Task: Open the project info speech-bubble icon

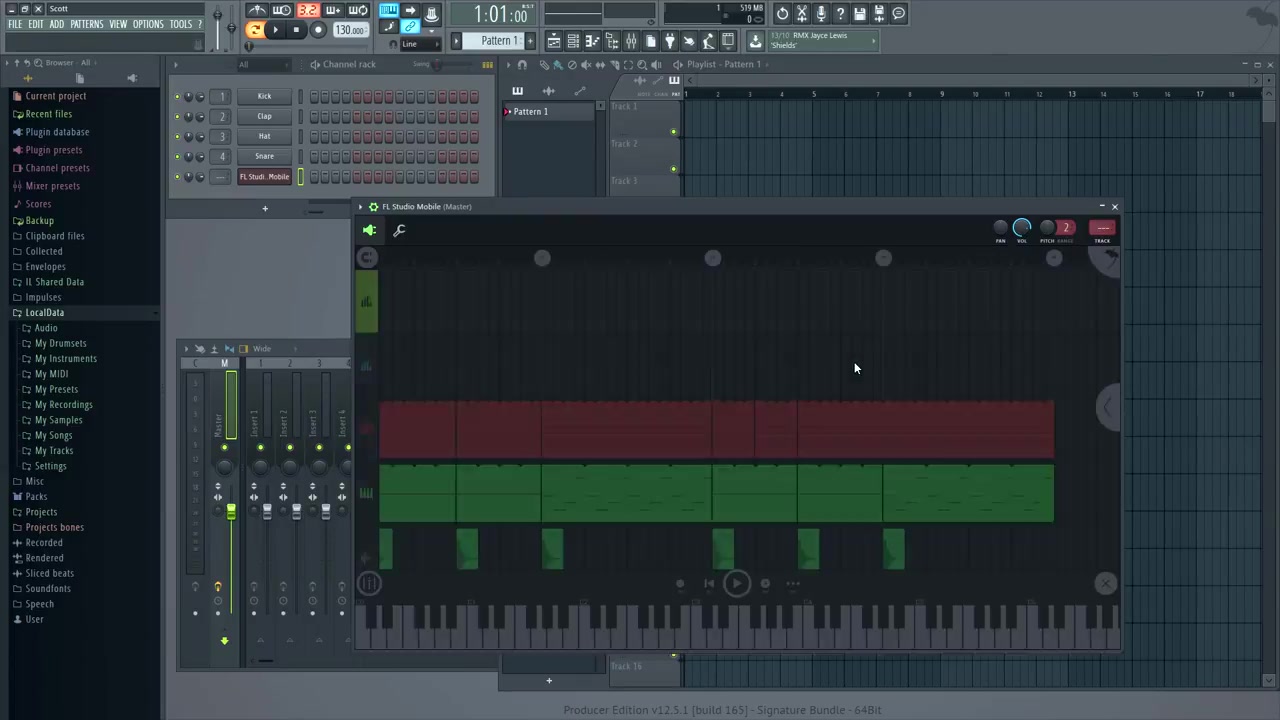Action: 898,13
